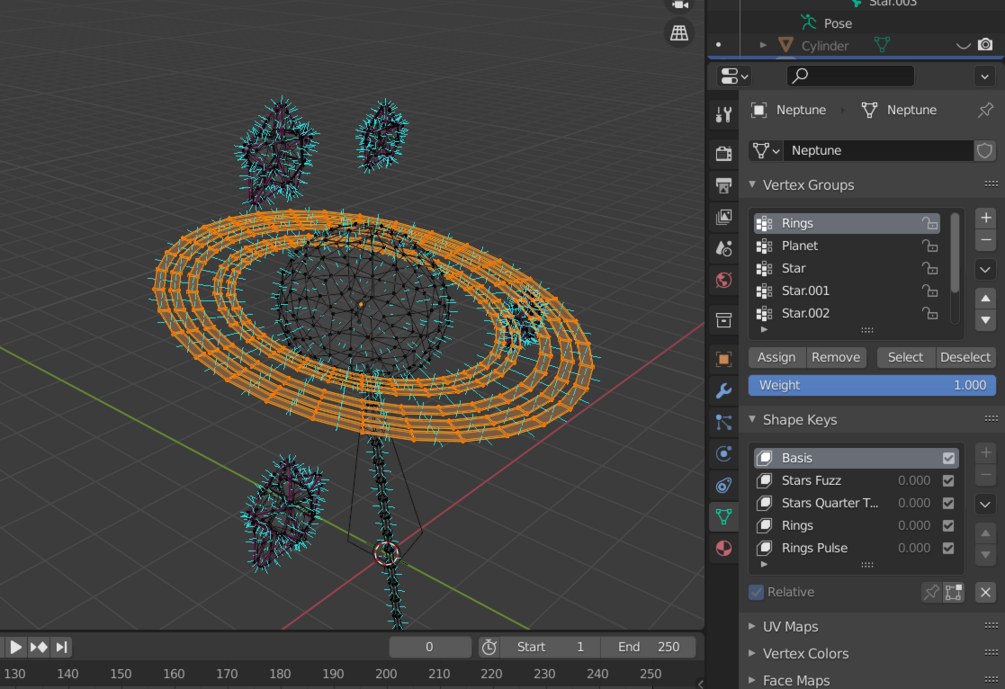Disable the Stars Quarter T... shape key checkbox
Image resolution: width=1005 pixels, height=689 pixels.
coord(949,503)
